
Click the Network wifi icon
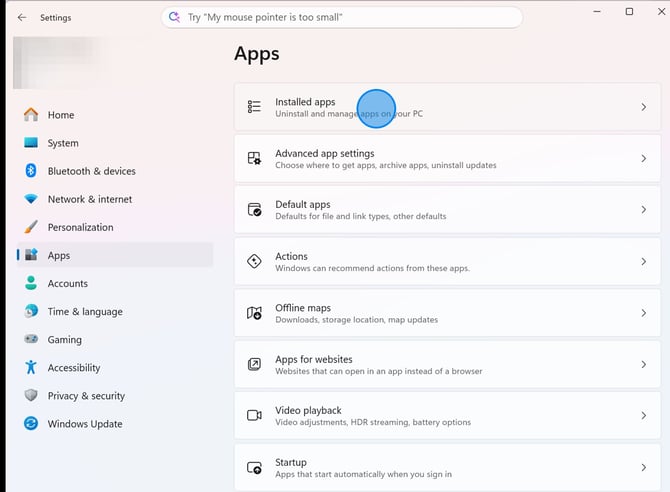click(x=31, y=199)
